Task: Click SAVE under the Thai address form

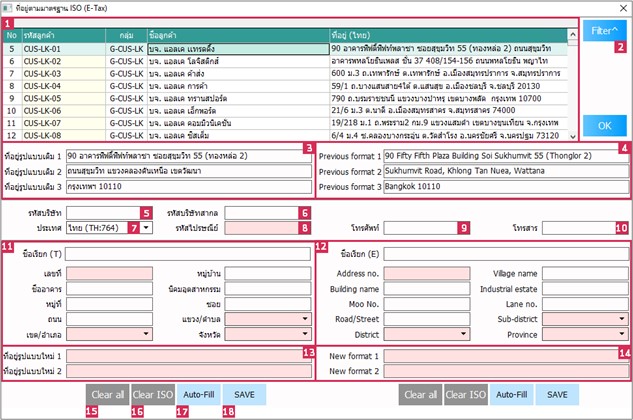Action: 244,395
